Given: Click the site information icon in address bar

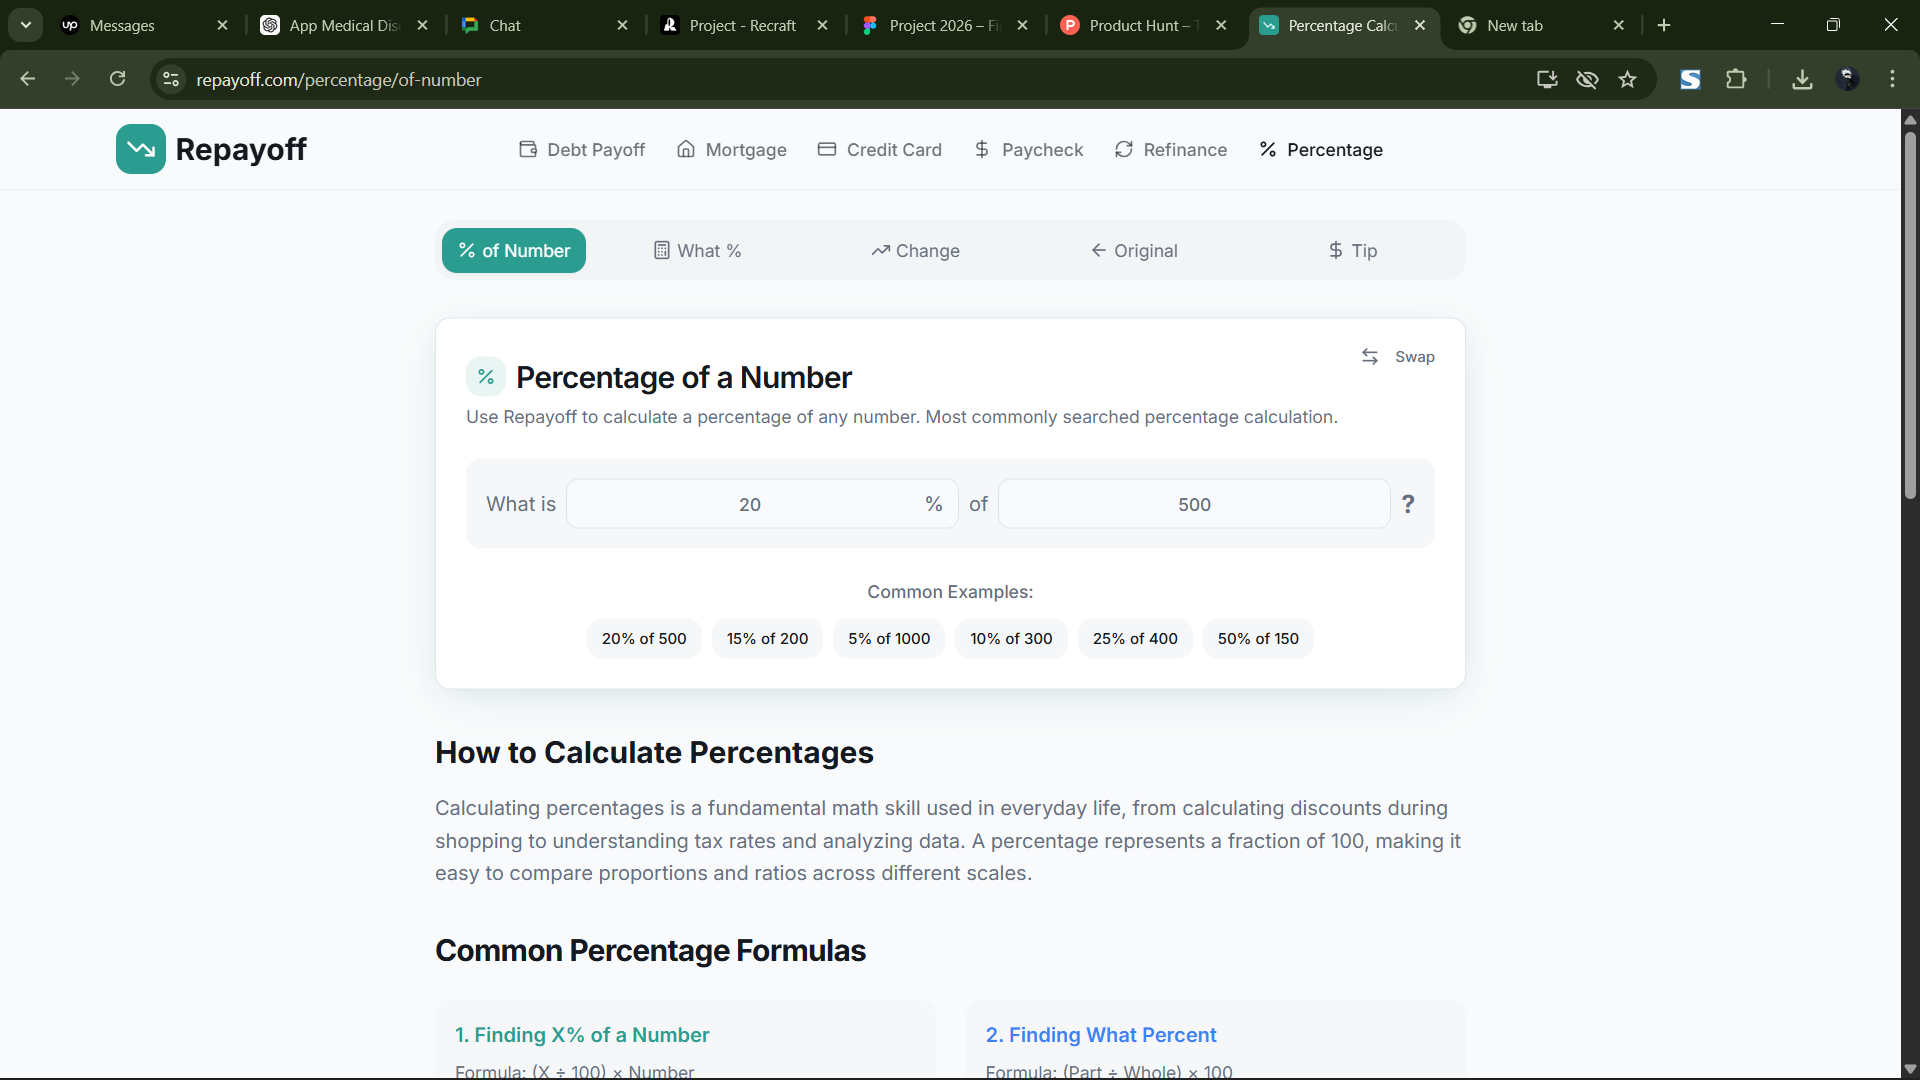Looking at the screenshot, I should click(171, 79).
